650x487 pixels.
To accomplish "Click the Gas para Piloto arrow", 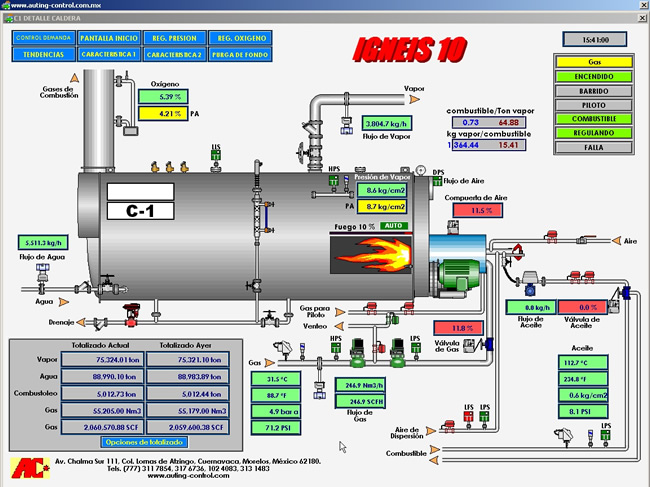I will click(x=340, y=312).
